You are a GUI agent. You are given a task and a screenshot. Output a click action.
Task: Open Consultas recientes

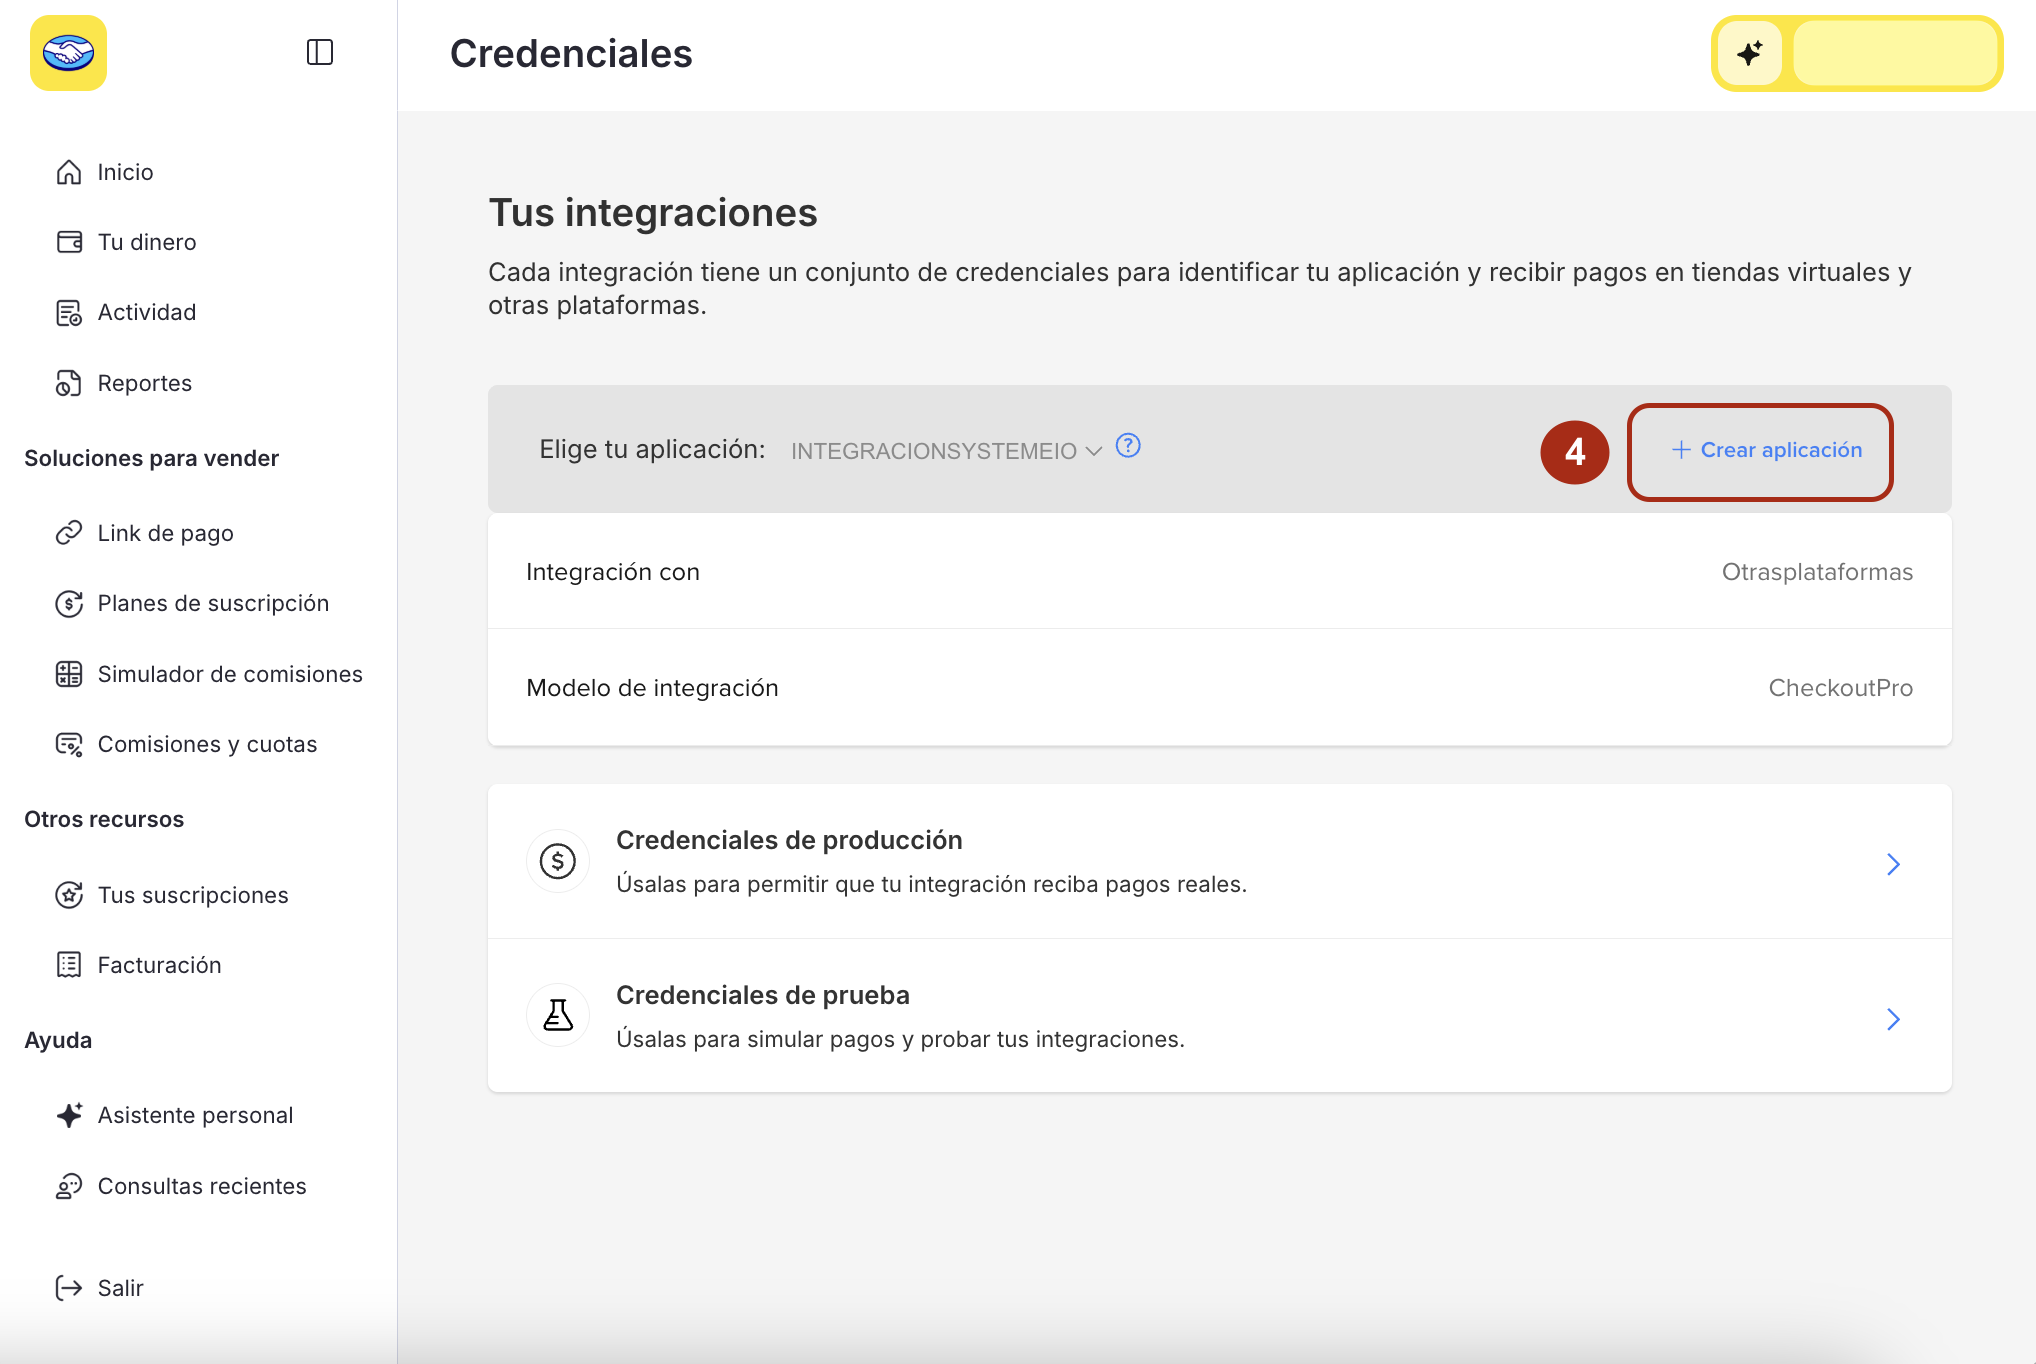point(202,1186)
